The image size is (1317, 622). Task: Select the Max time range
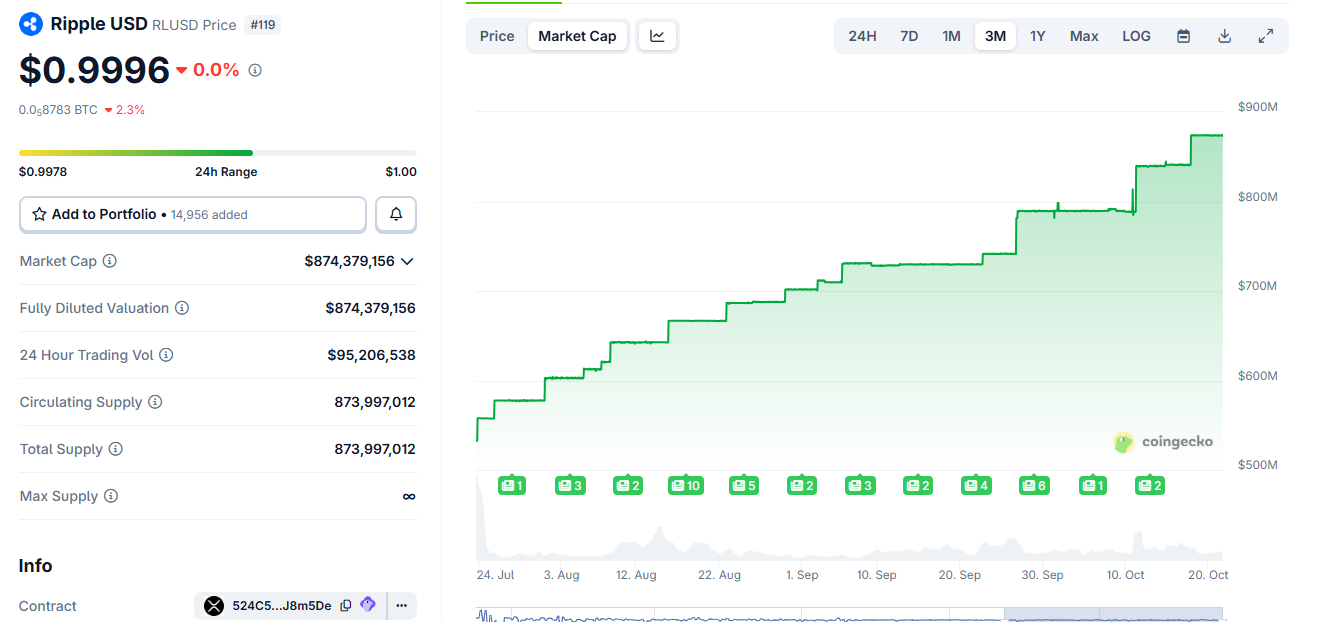[x=1084, y=36]
